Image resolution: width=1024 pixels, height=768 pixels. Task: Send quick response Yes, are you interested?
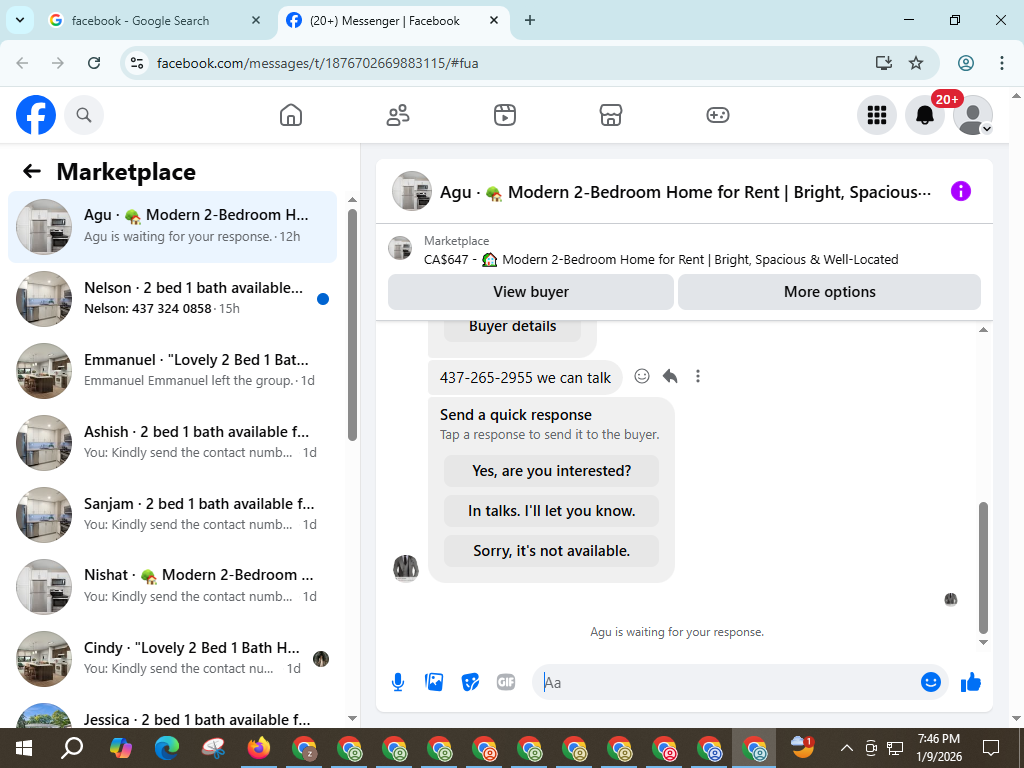click(x=551, y=471)
